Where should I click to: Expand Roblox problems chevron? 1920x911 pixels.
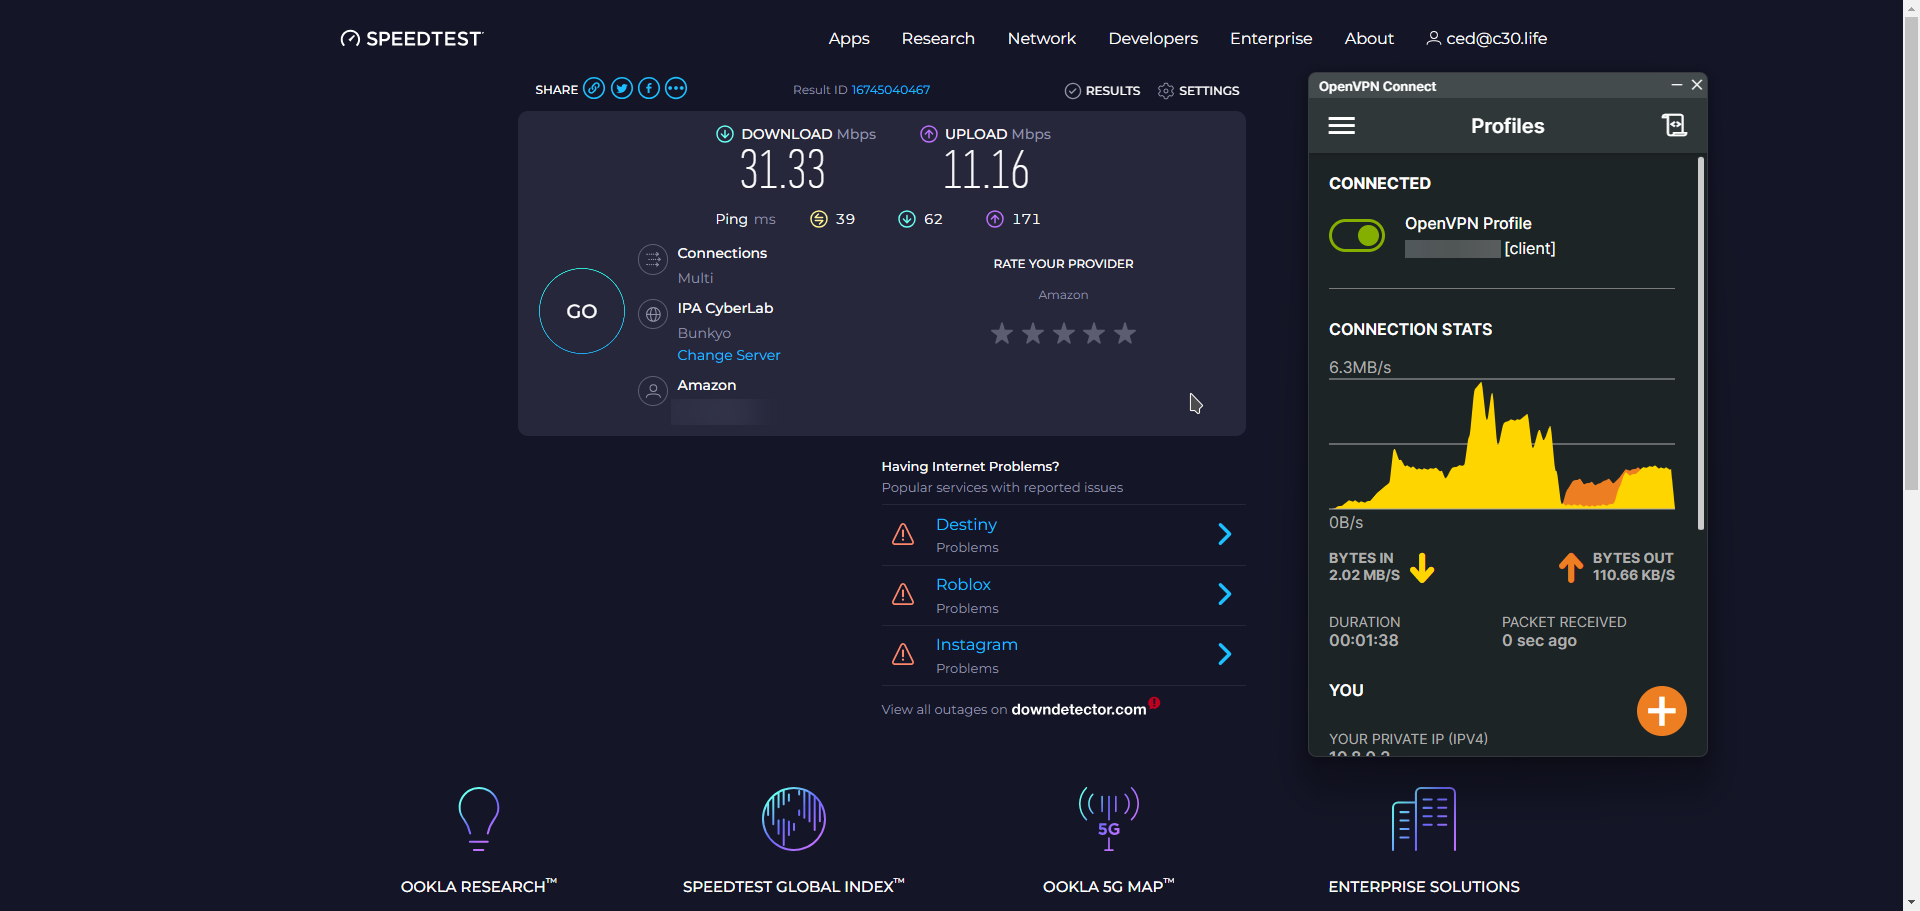click(x=1224, y=595)
